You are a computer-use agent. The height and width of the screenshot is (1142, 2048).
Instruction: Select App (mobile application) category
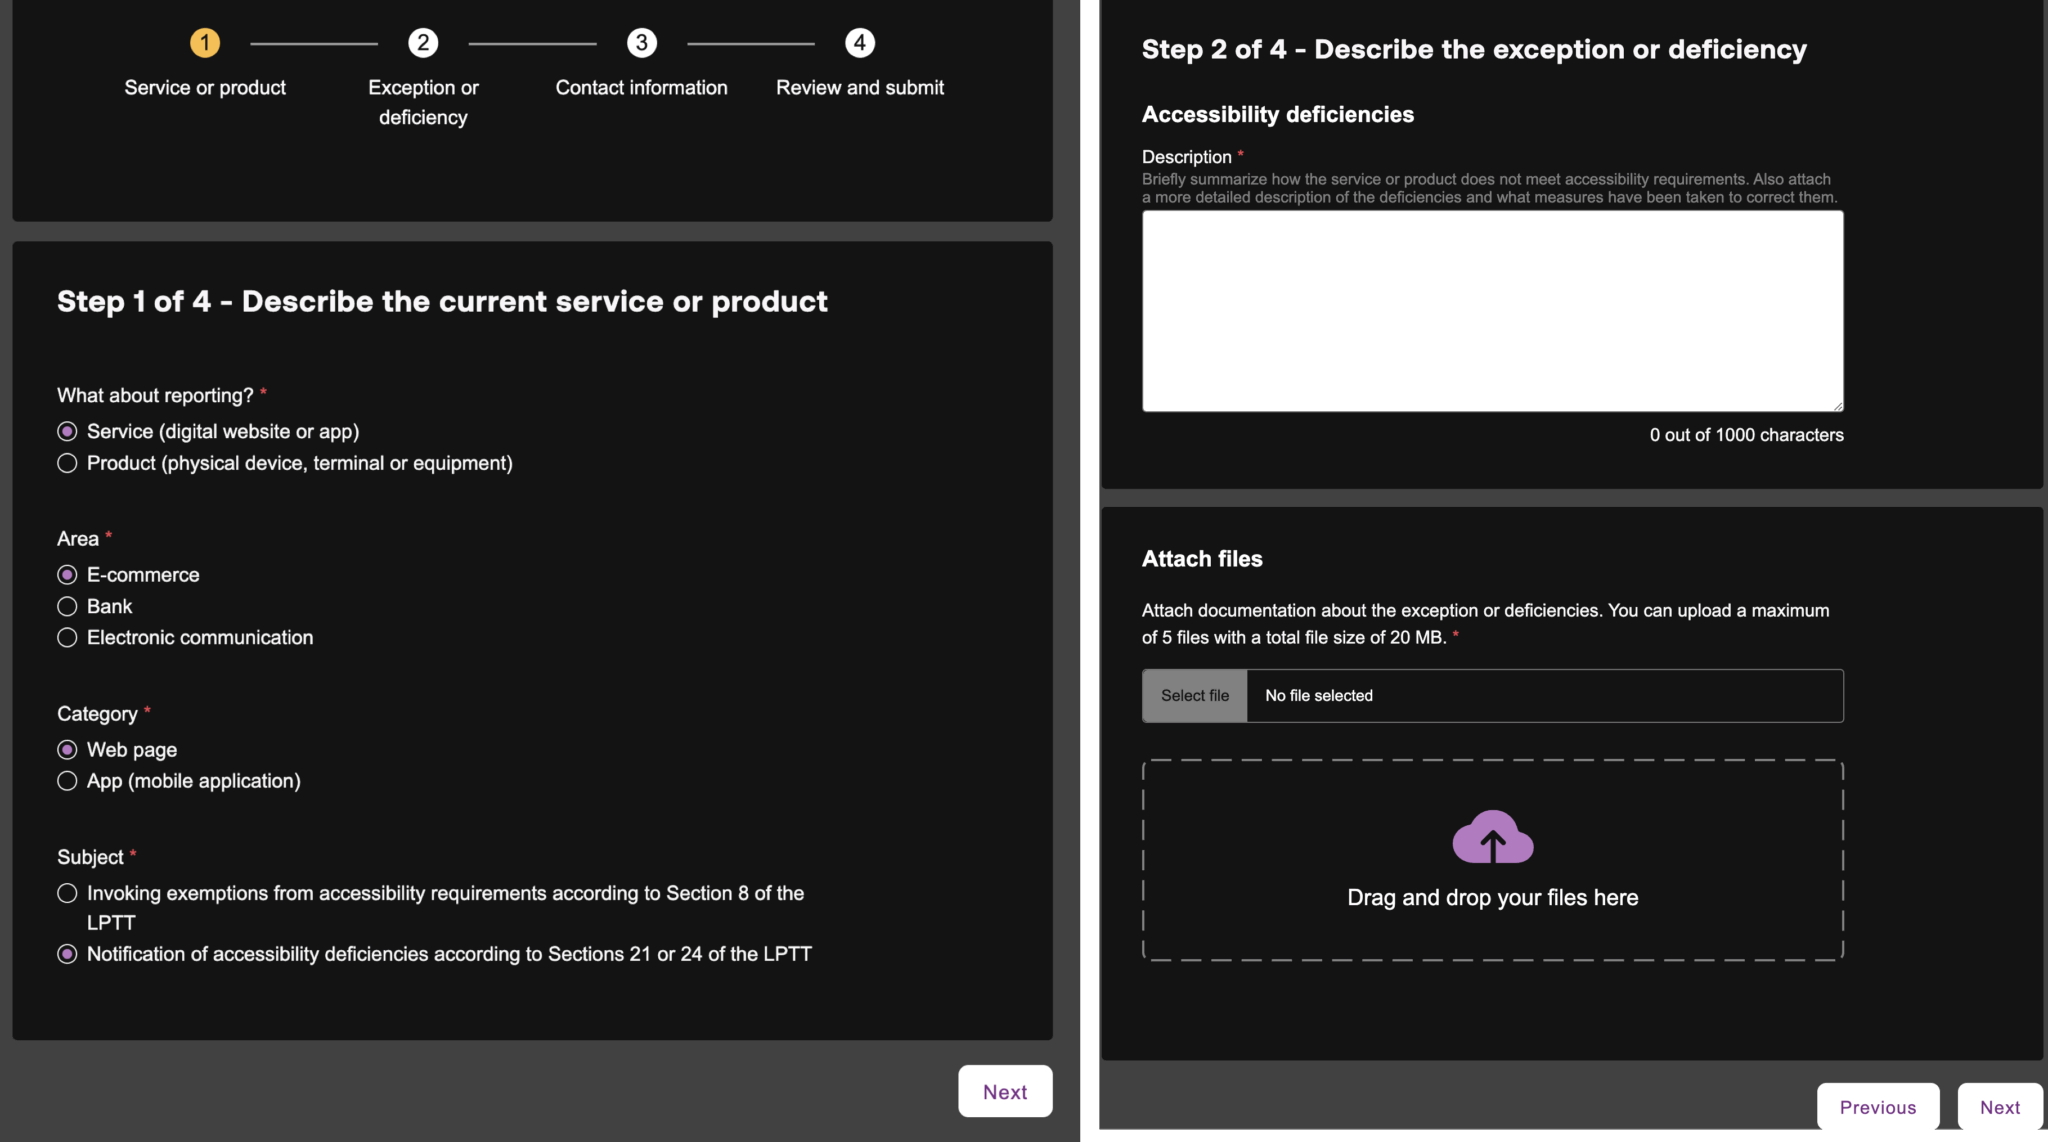[67, 781]
